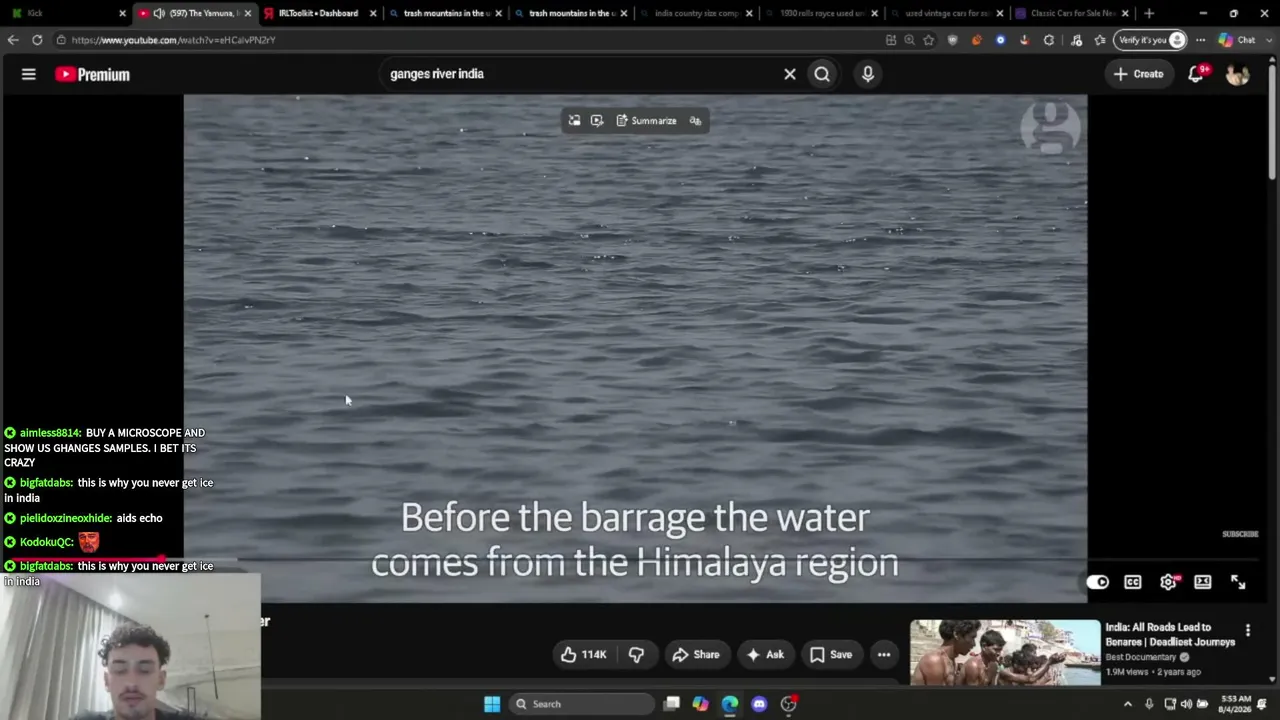
Task: Open the YouTube account avatar menu
Action: pos(1237,74)
